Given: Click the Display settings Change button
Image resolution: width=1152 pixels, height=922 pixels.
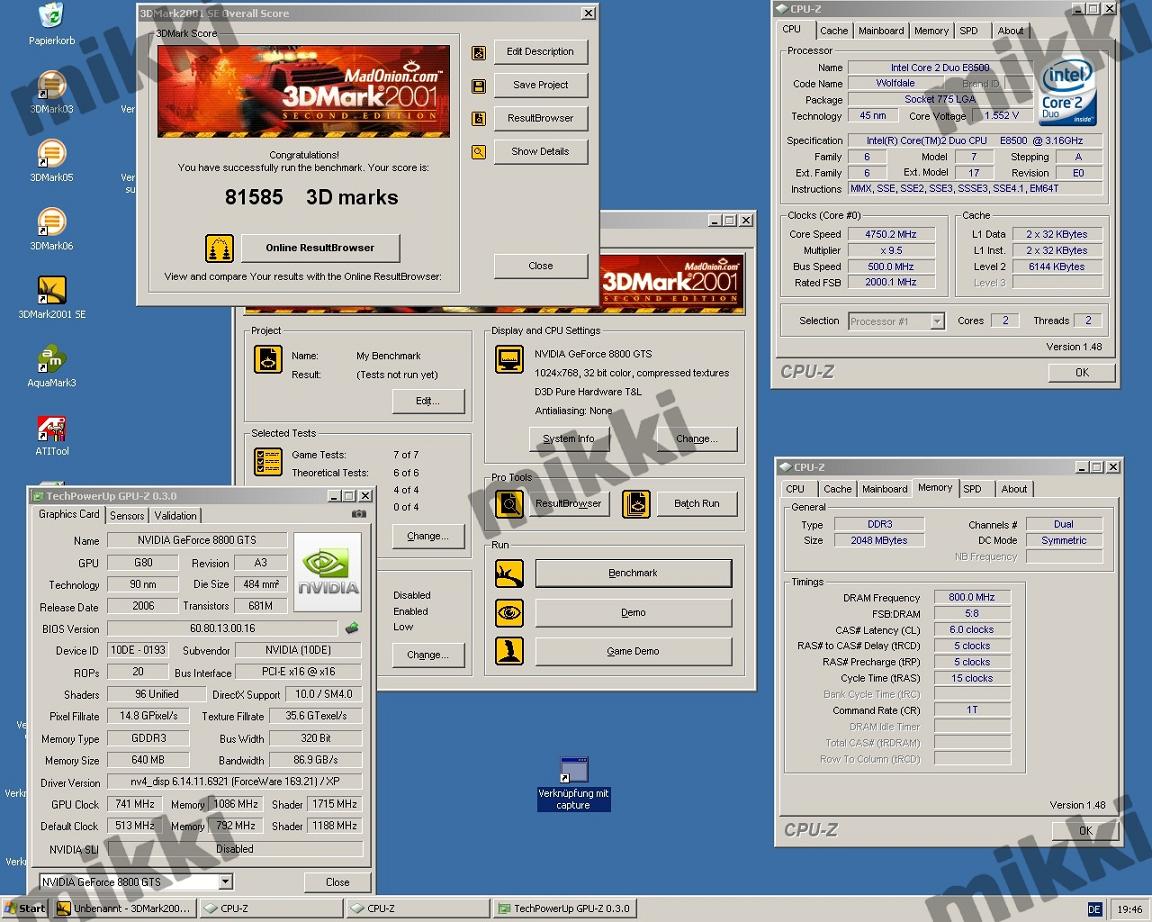Looking at the screenshot, I should point(697,439).
